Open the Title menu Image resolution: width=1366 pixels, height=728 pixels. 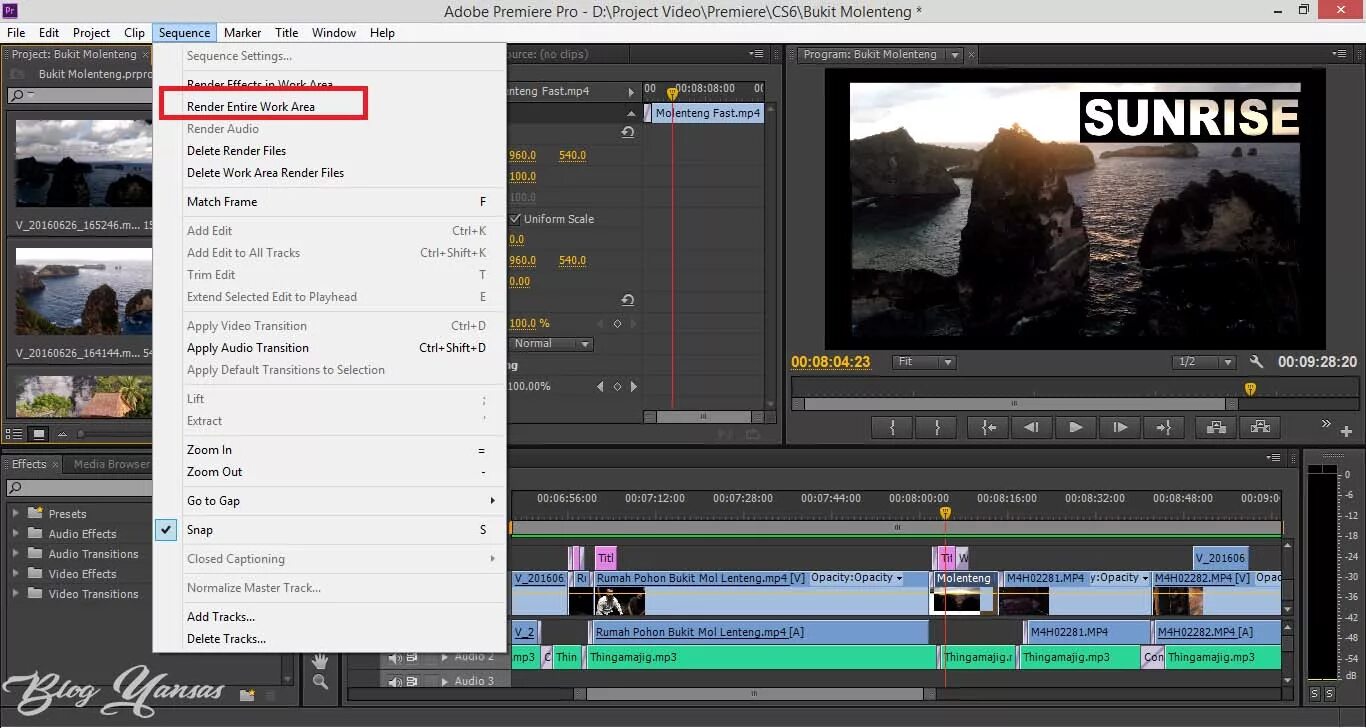287,33
